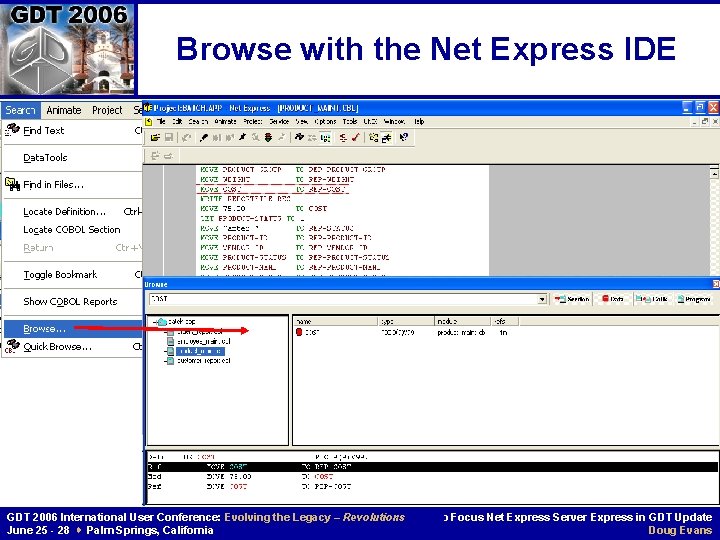Sort by the type column header
This screenshot has height=540, width=720.
pos(406,321)
